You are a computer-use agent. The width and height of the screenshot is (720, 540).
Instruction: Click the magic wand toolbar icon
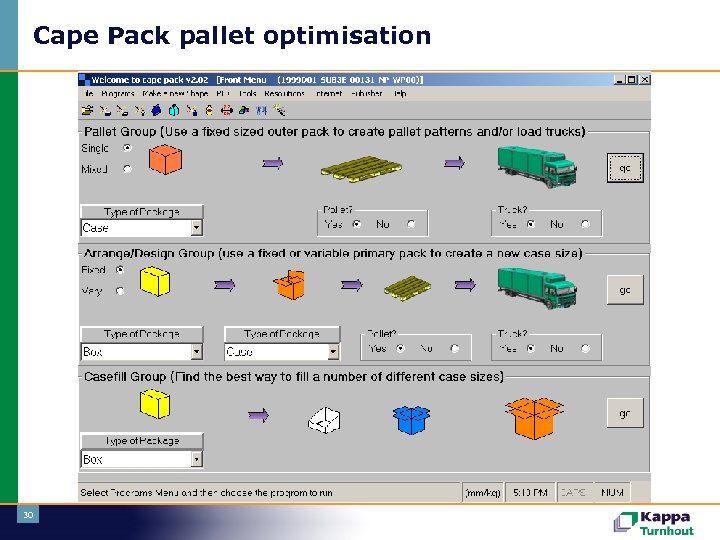[279, 110]
